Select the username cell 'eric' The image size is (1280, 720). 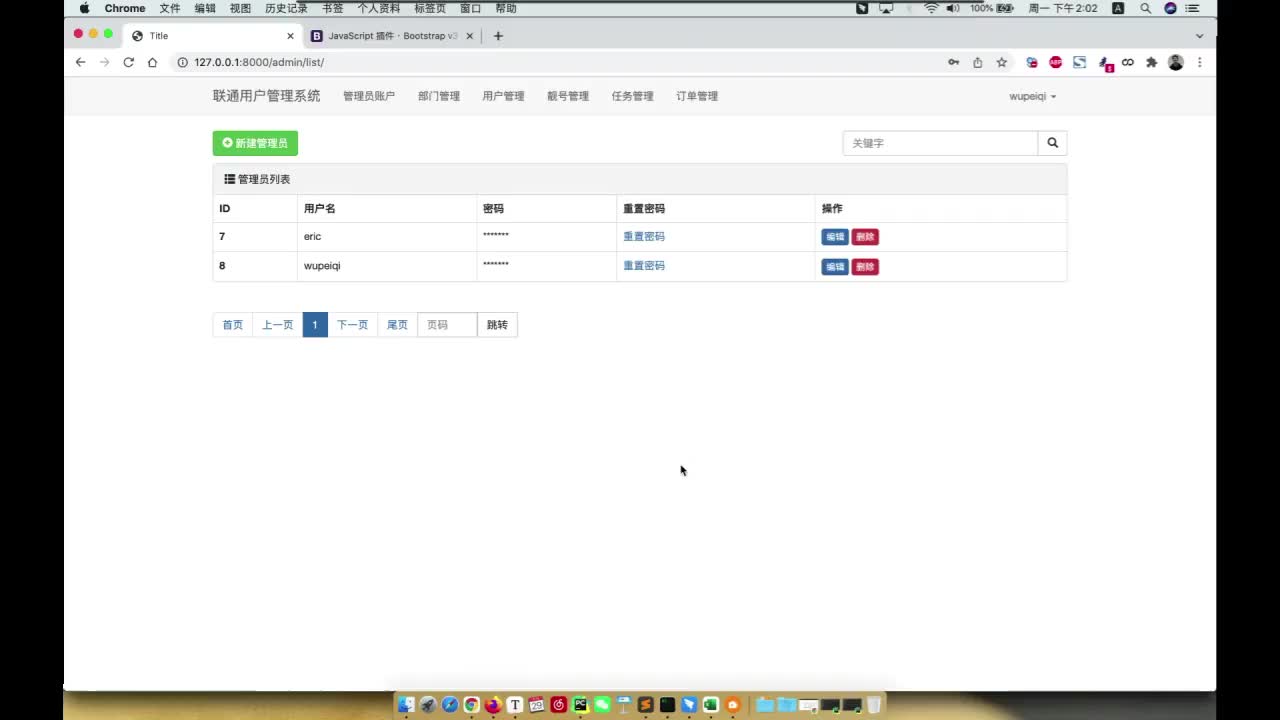(312, 237)
